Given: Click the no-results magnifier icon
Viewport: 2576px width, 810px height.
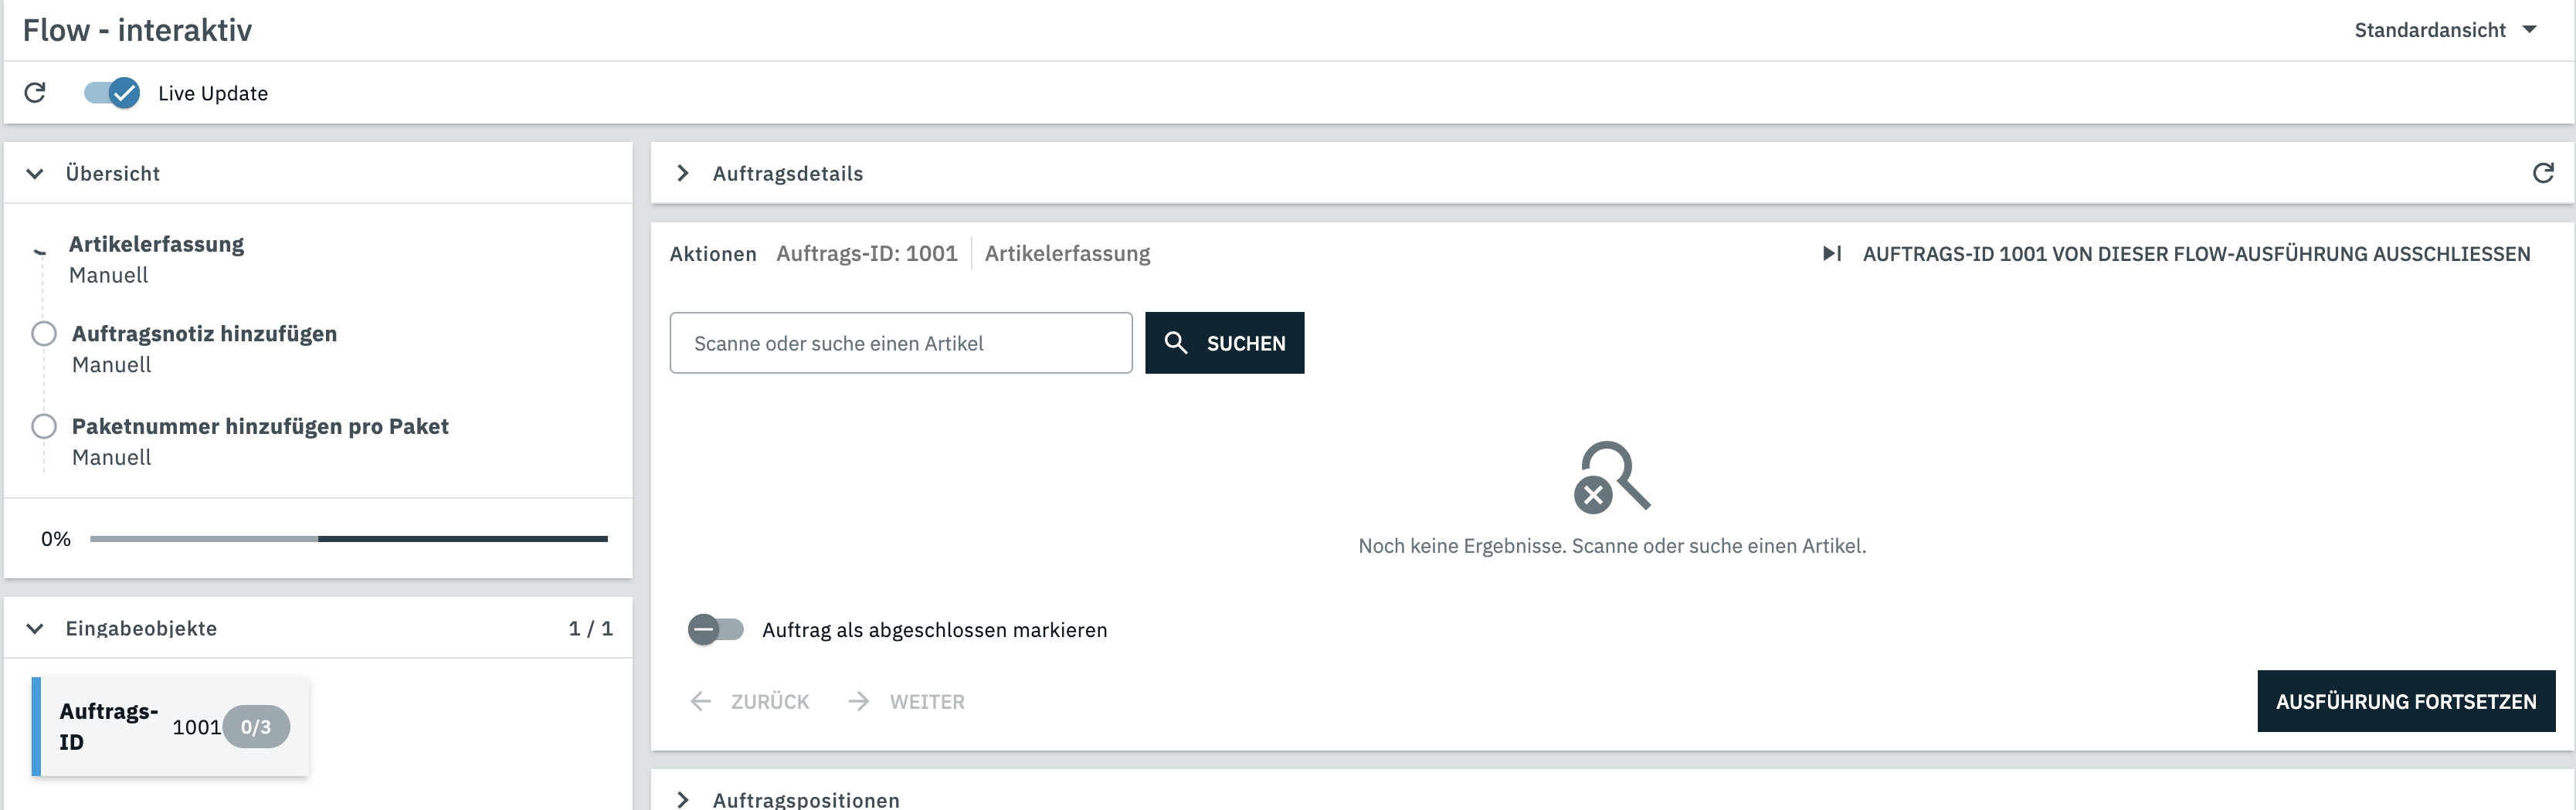Looking at the screenshot, I should [x=1611, y=478].
